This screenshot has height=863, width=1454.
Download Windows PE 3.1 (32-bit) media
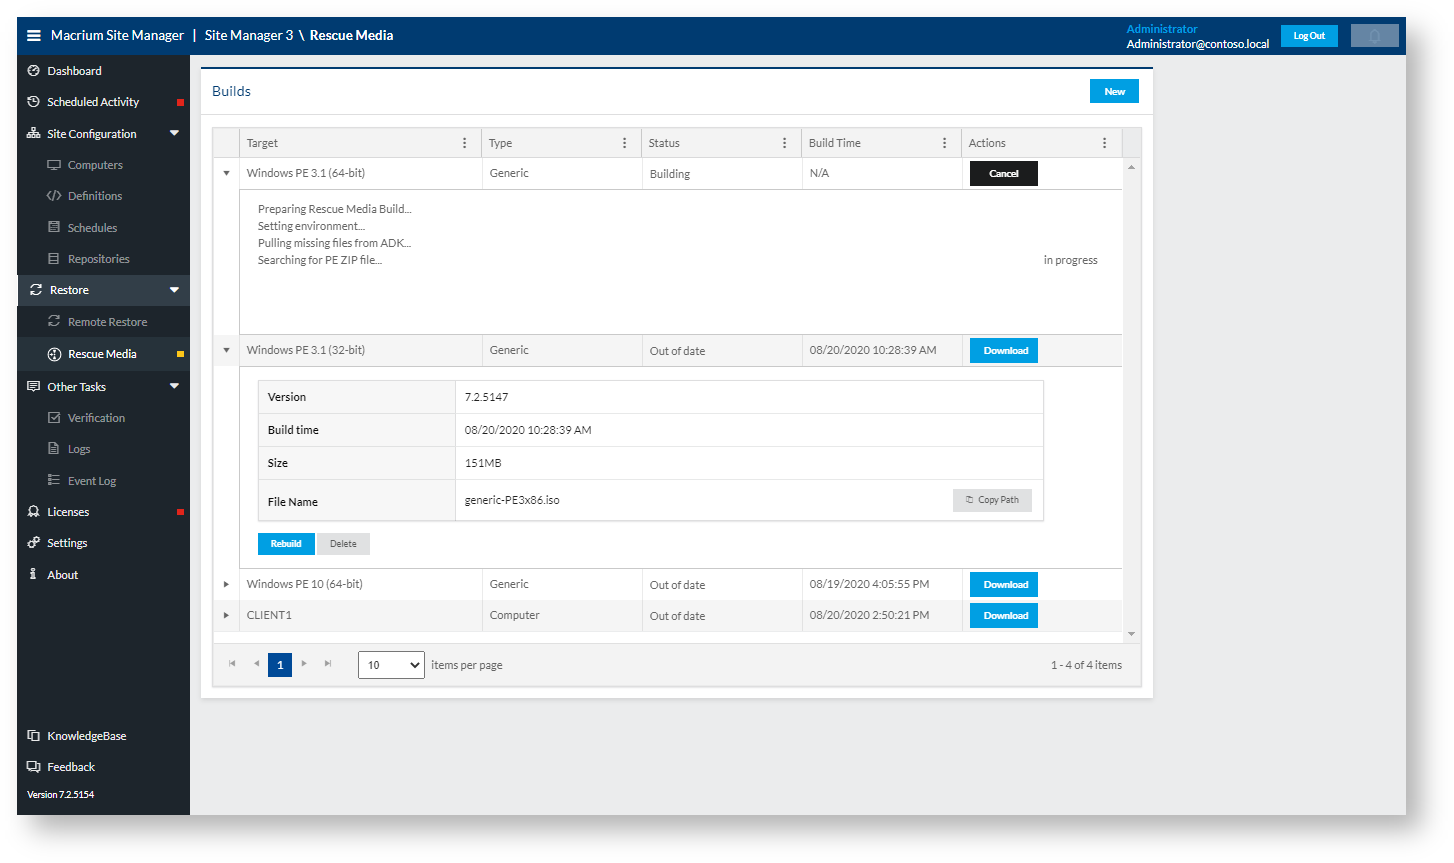(1004, 351)
